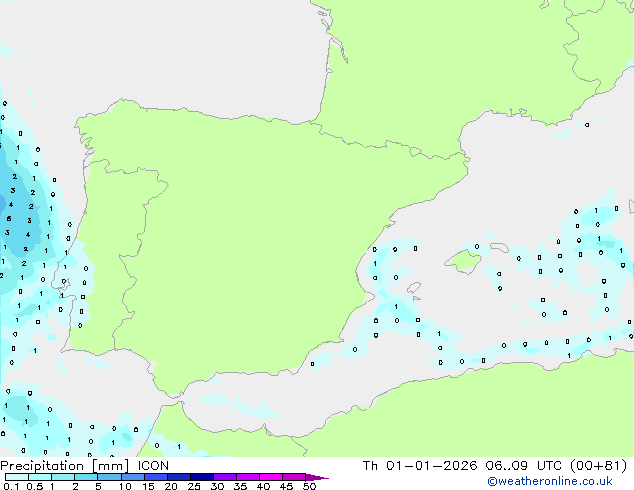Viewport: 634px width, 490px height.
Task: Click the Menorca island outline
Action: (499, 247)
